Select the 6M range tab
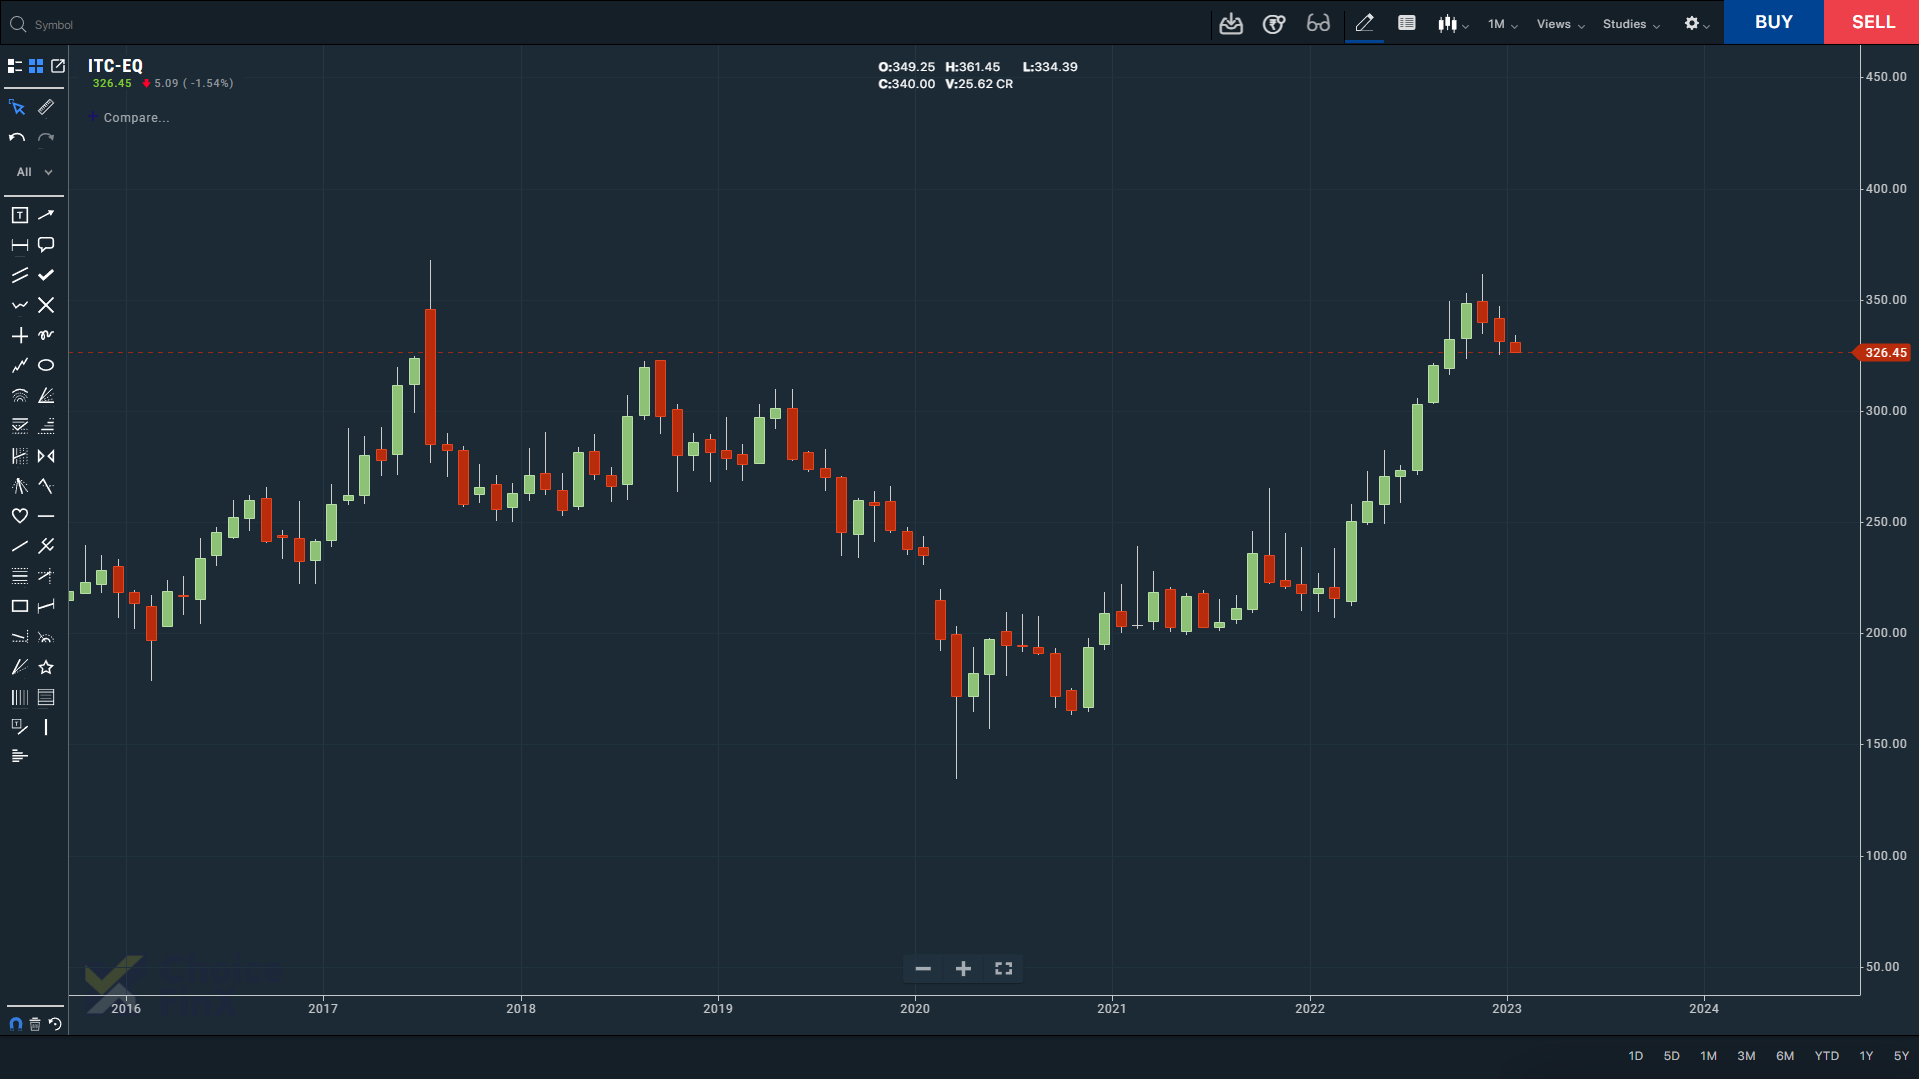This screenshot has width=1919, height=1079. tap(1785, 1056)
